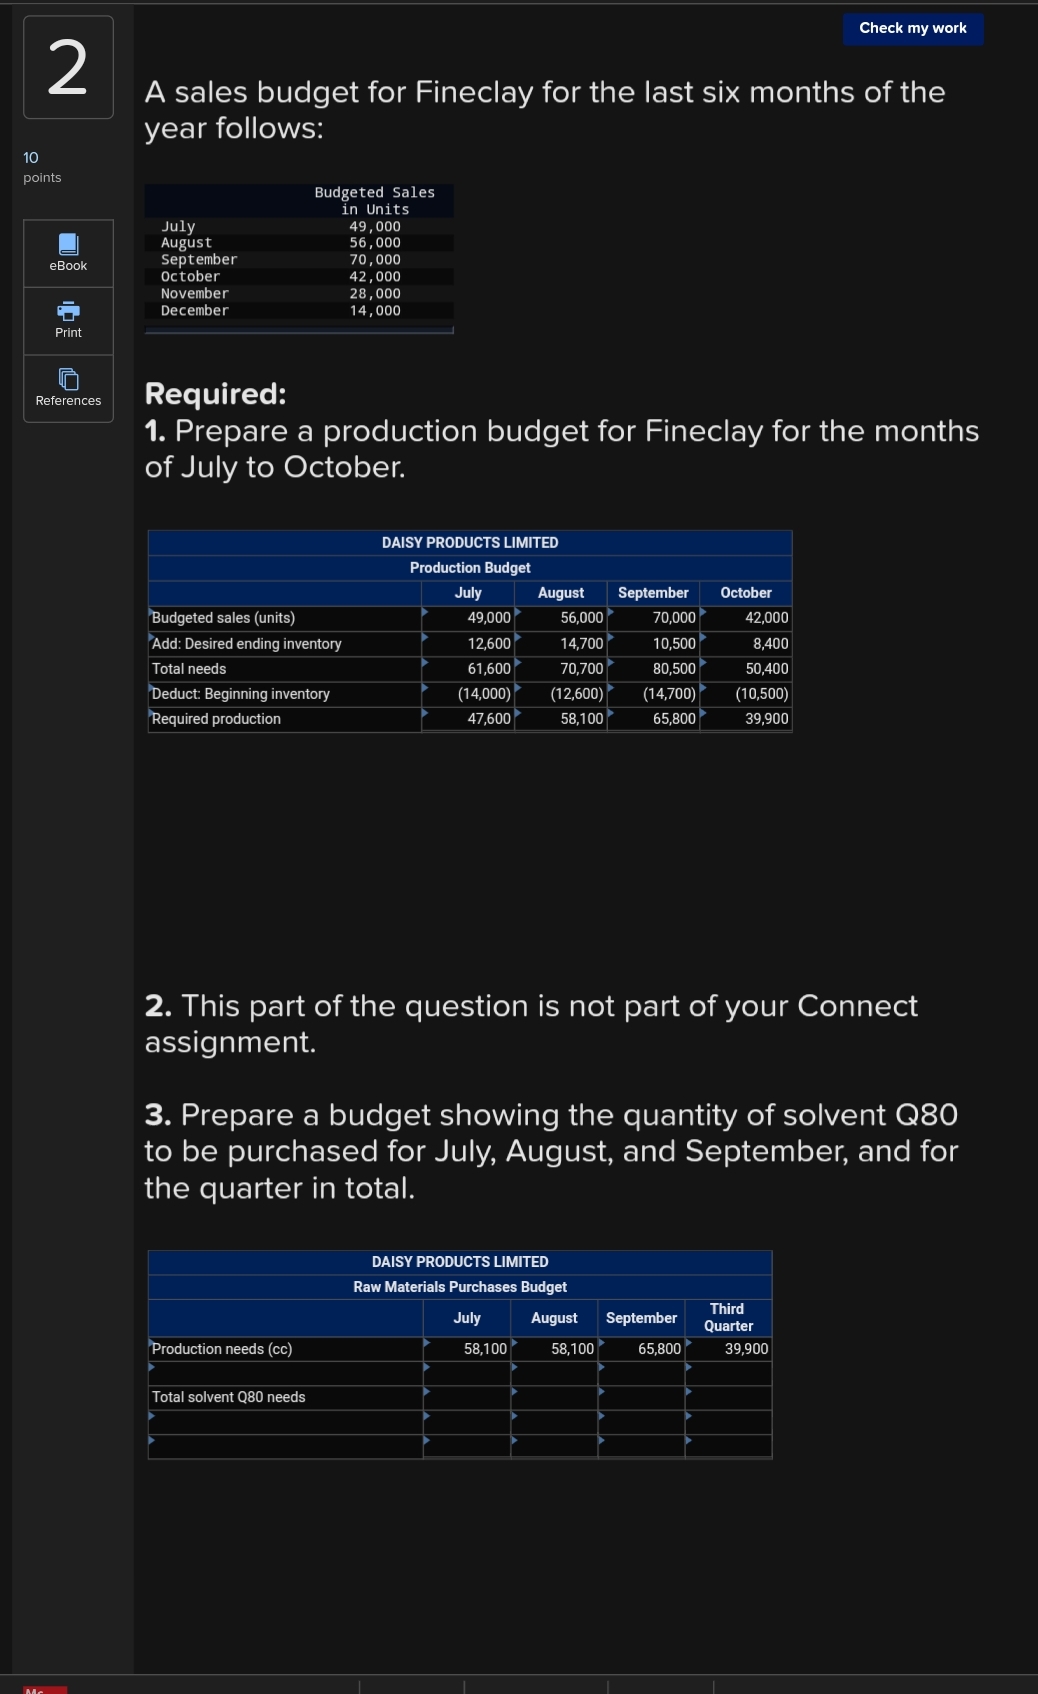
Task: Click December 14,000 in sales table
Action: click(x=375, y=311)
